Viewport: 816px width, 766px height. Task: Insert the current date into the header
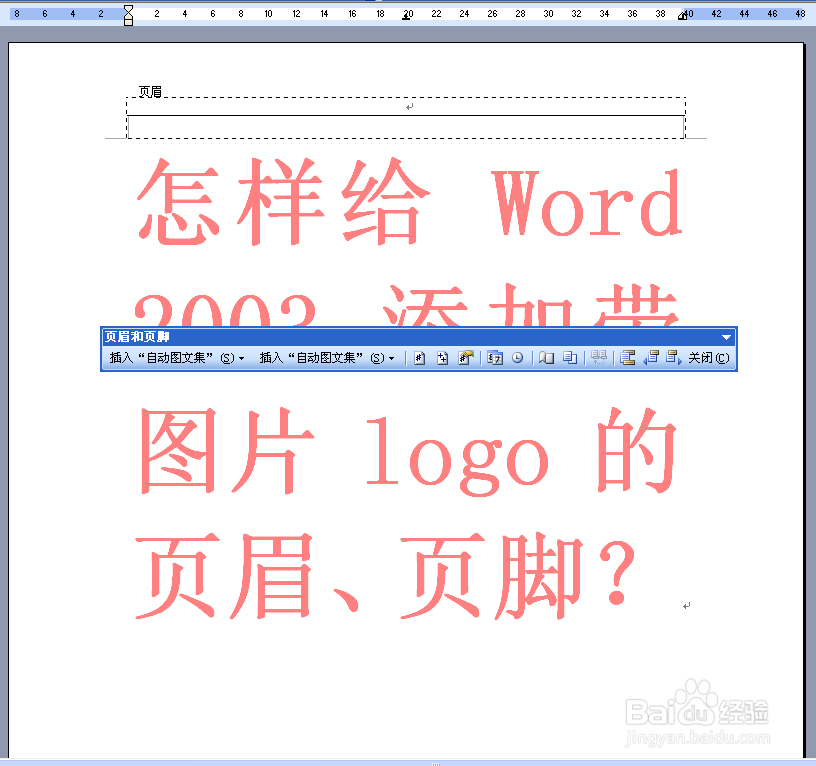pos(493,357)
